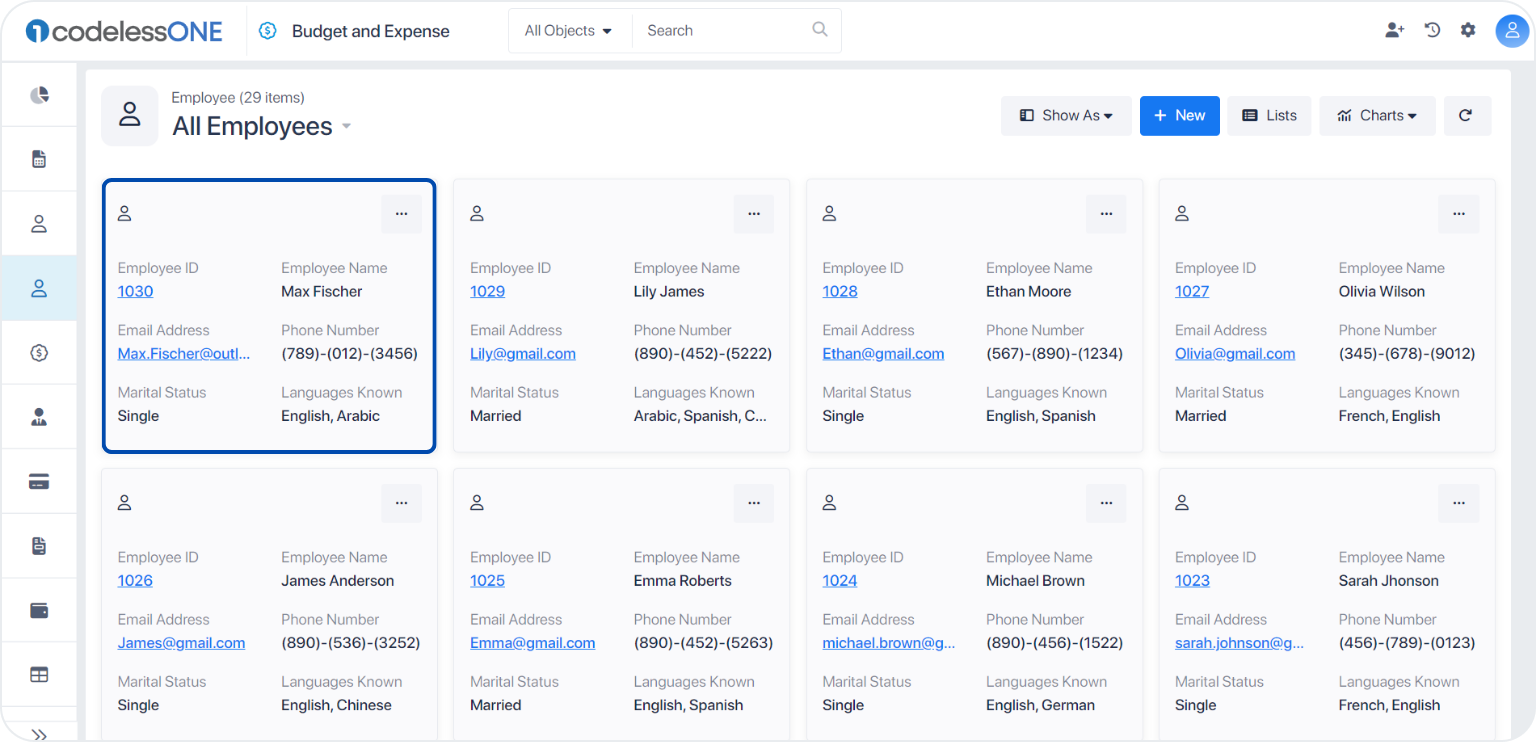Click the Emma@gmail.com email link
Image resolution: width=1536 pixels, height=742 pixels.
point(532,643)
